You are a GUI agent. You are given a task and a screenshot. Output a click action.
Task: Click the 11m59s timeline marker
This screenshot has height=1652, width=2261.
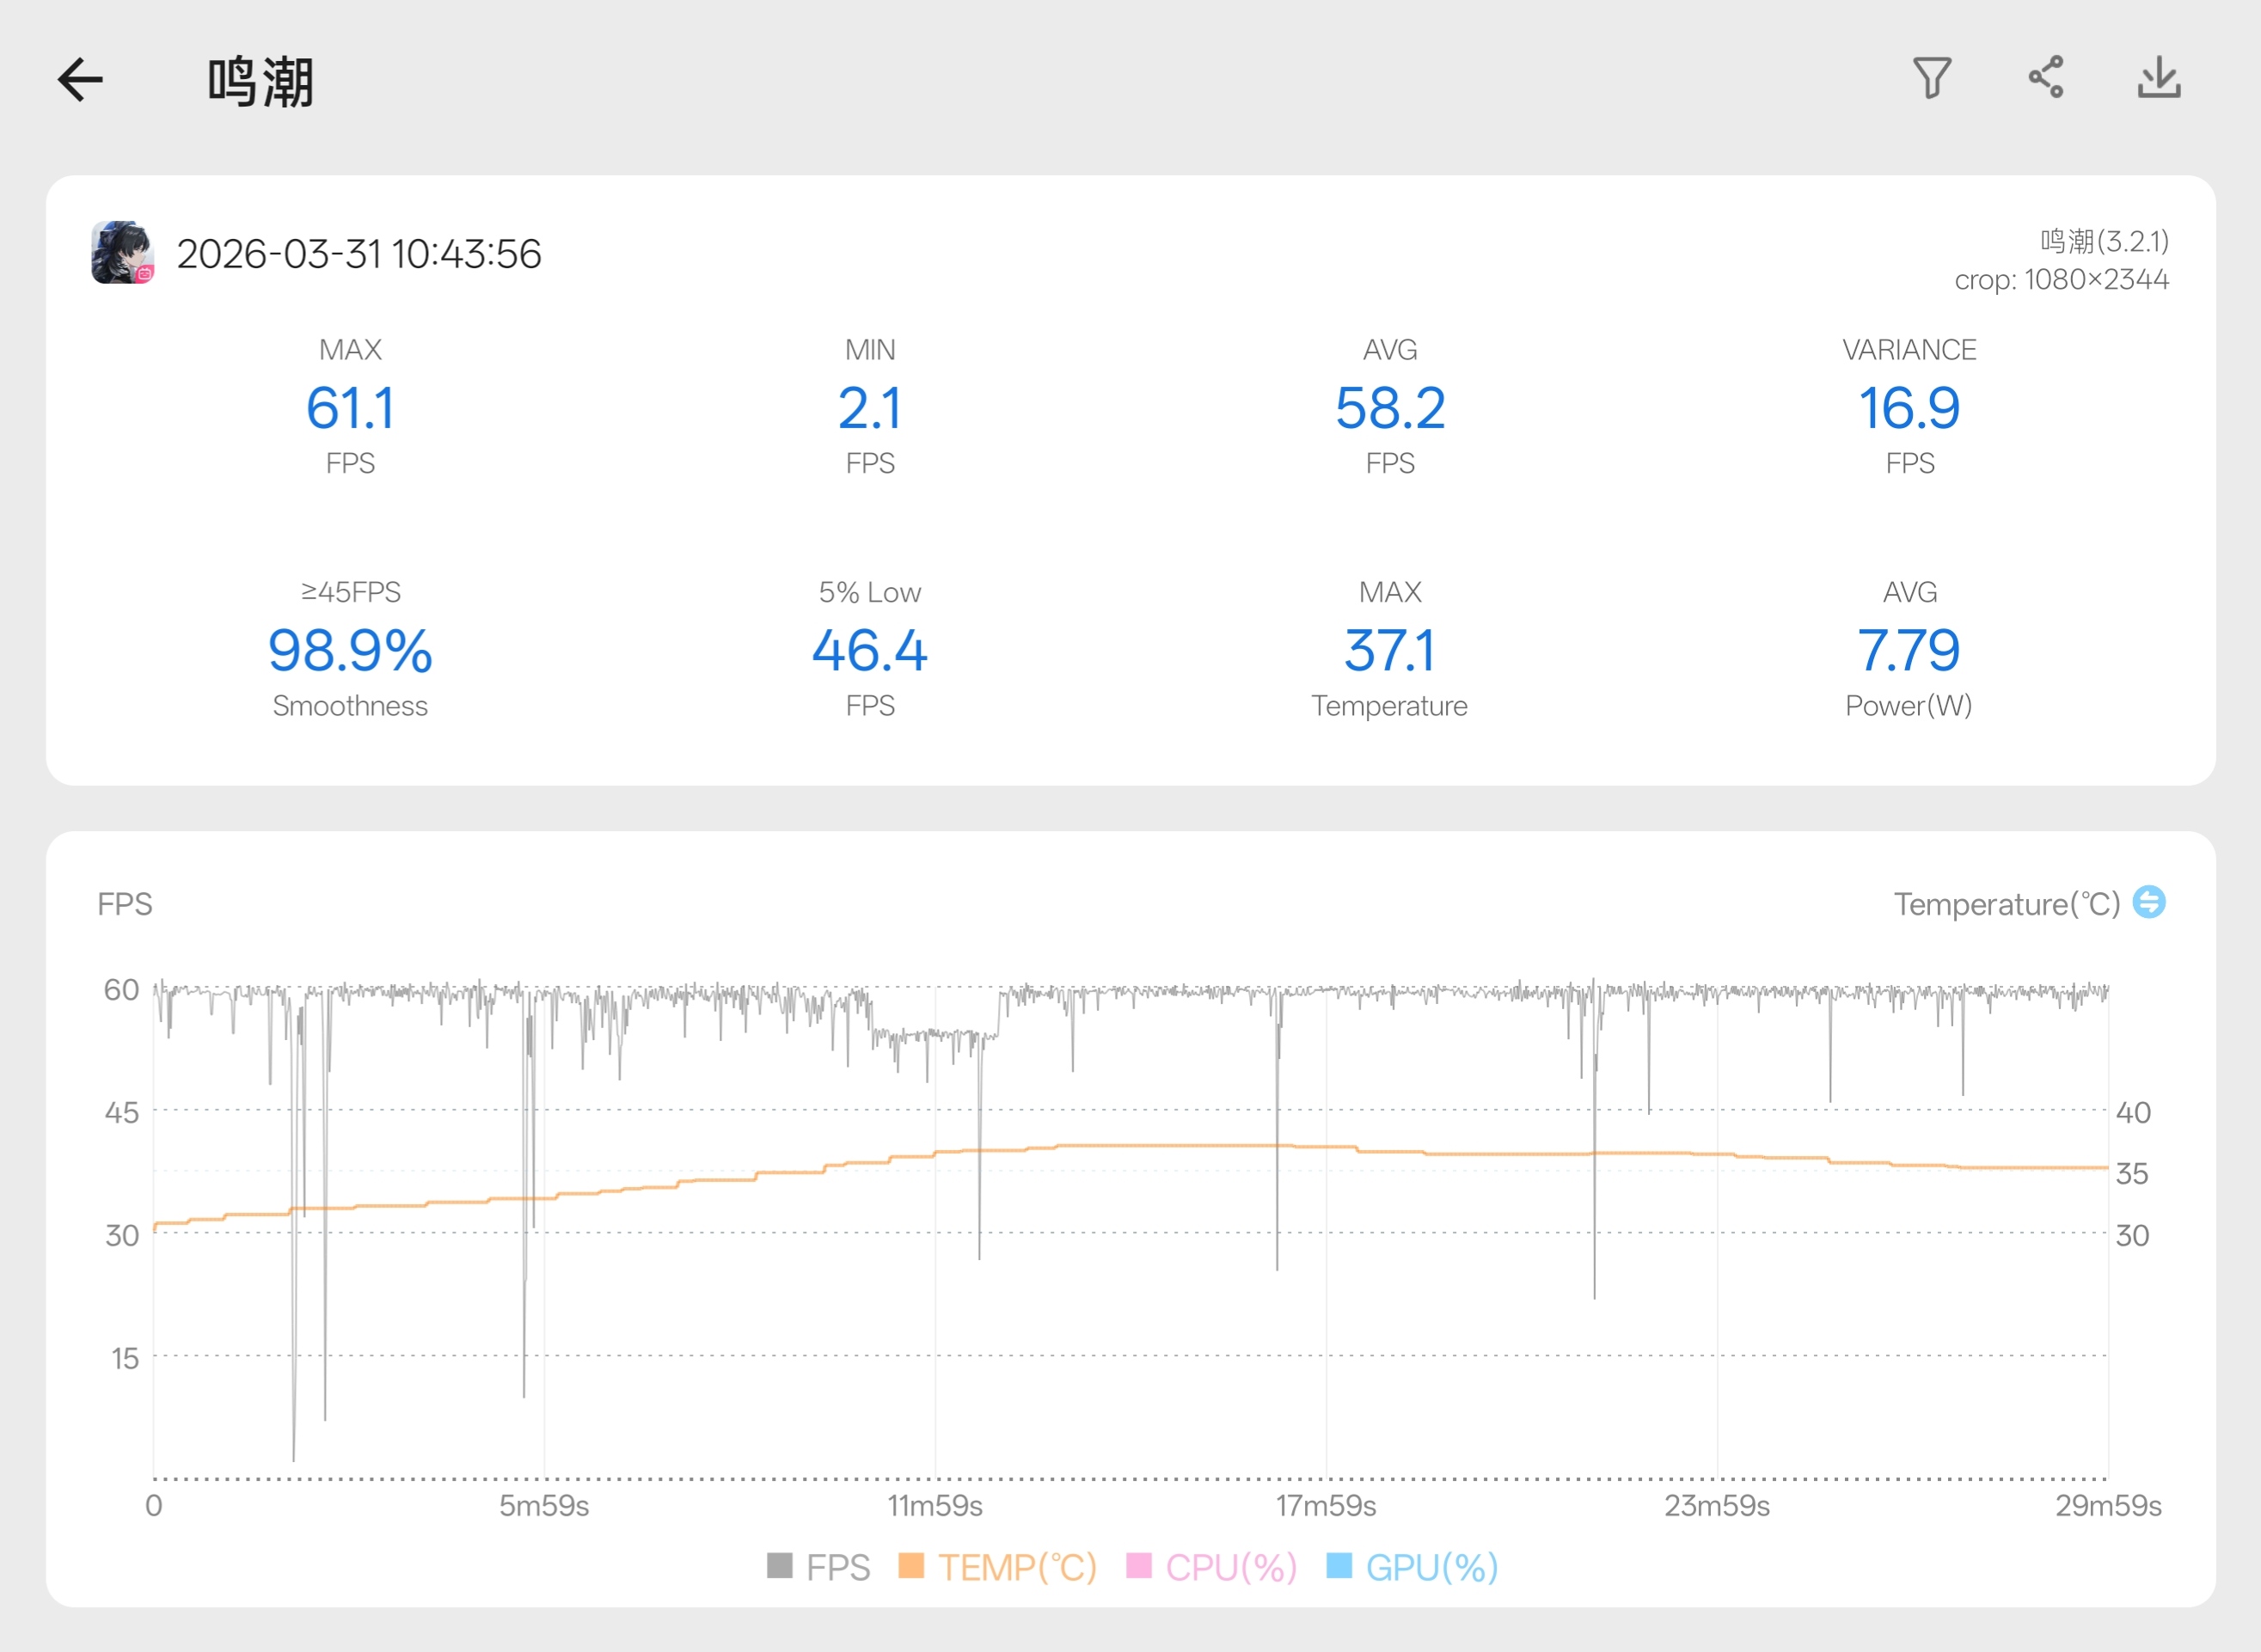[x=935, y=1505]
